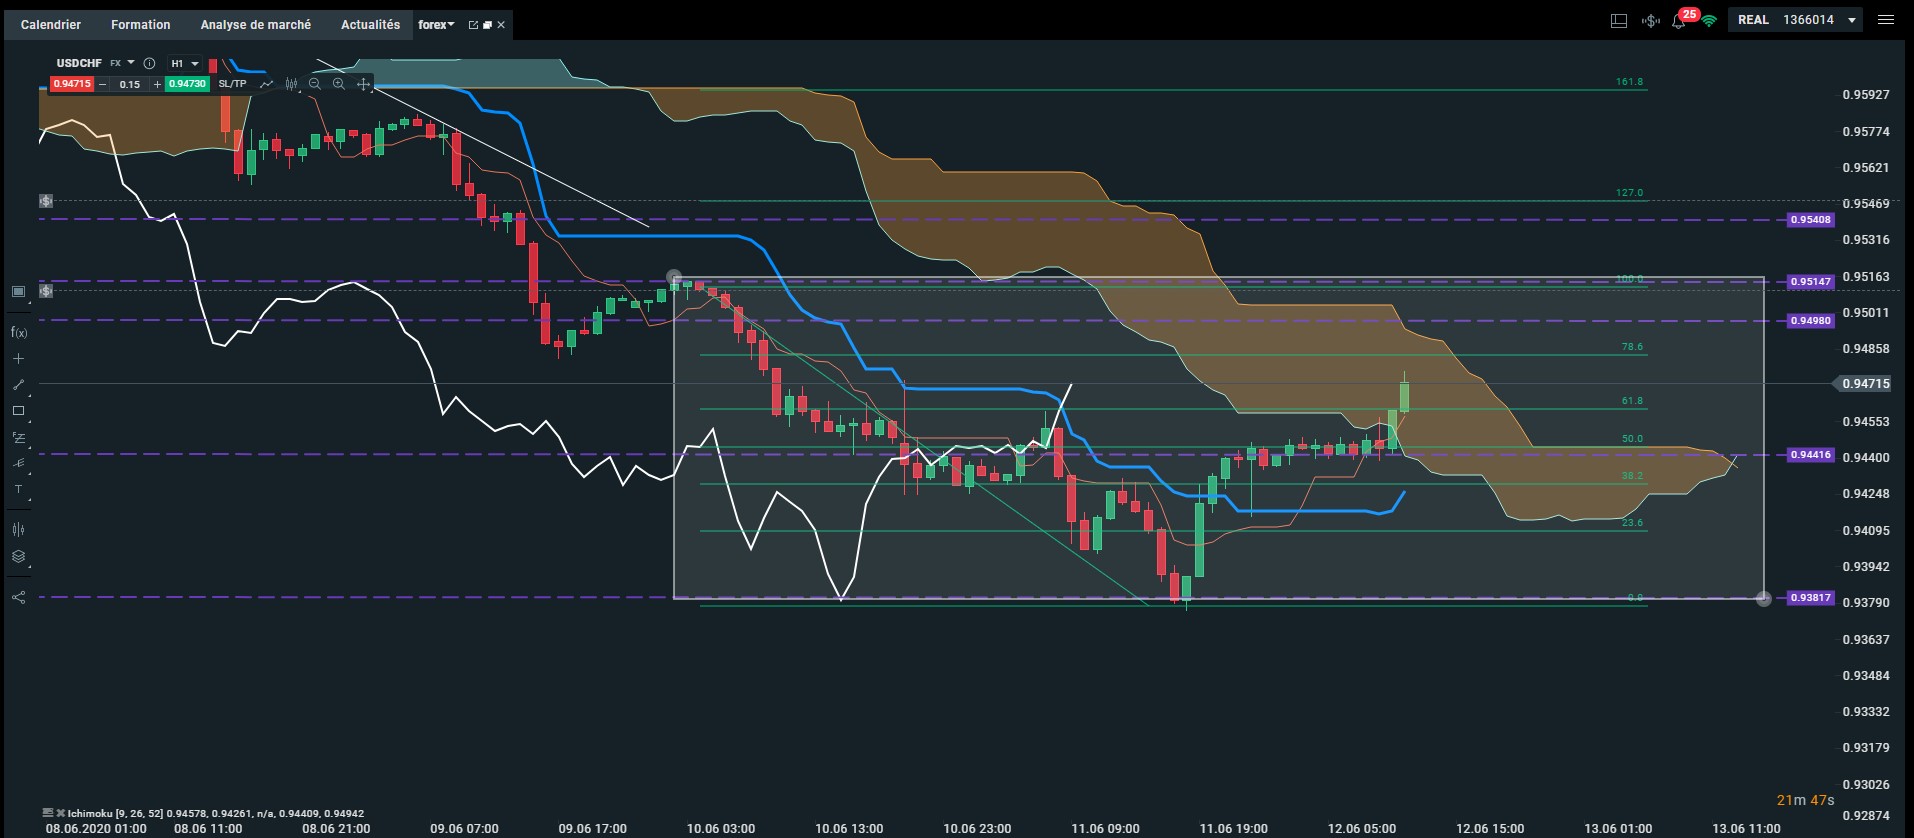1914x838 pixels.
Task: Open the notifications bell with 25 badge
Action: (1679, 20)
